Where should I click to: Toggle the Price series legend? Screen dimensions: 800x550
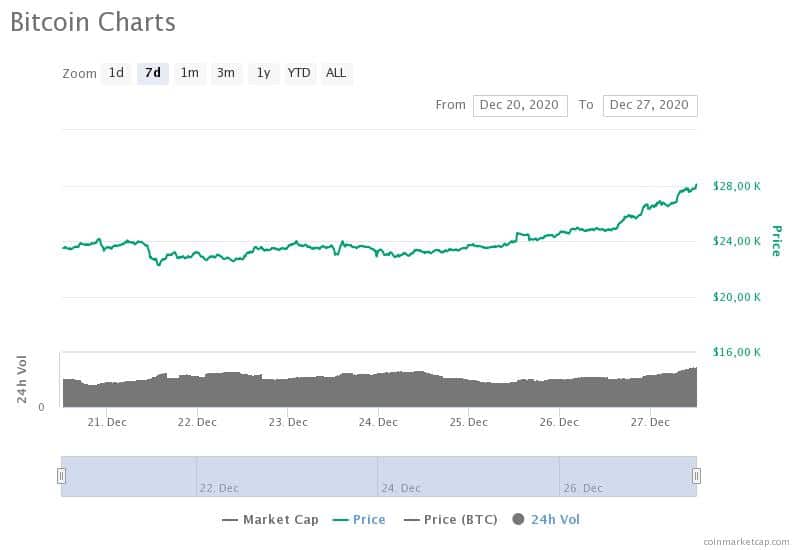(x=359, y=520)
